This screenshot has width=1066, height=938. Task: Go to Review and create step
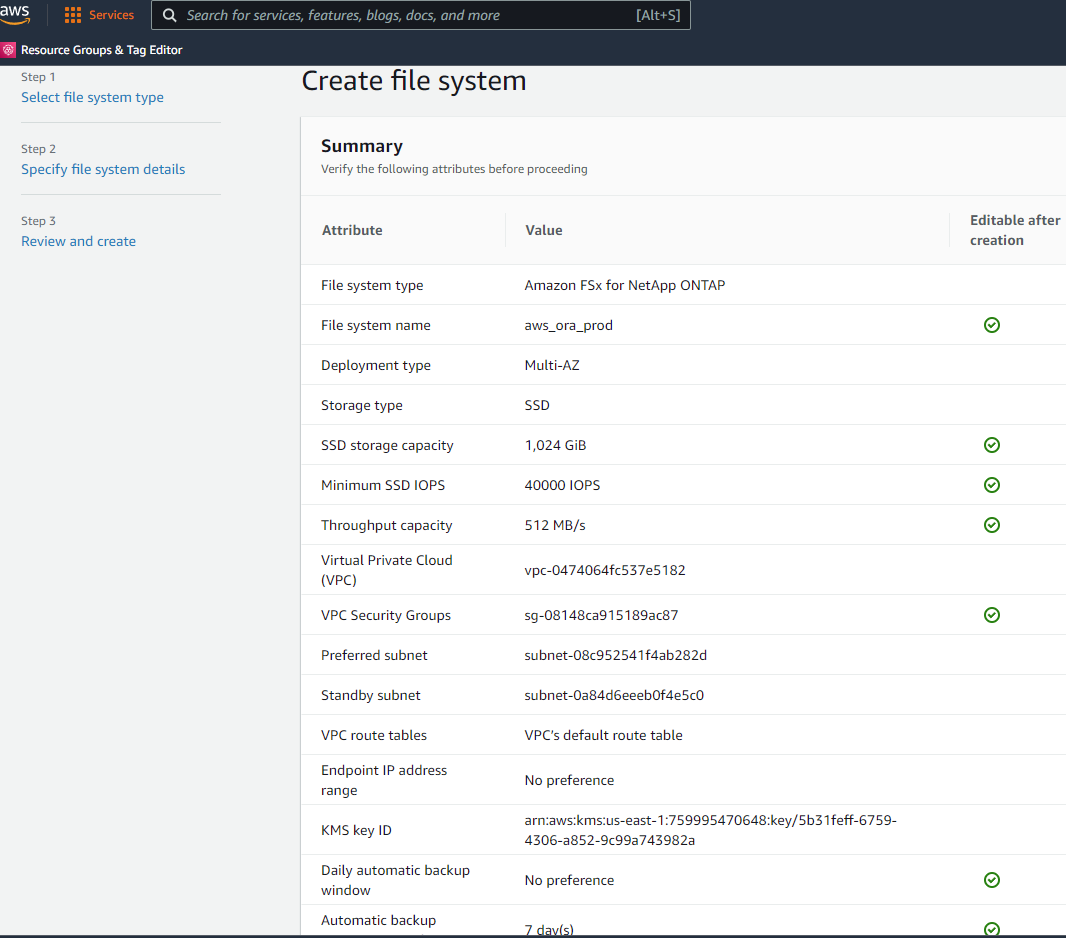(78, 241)
